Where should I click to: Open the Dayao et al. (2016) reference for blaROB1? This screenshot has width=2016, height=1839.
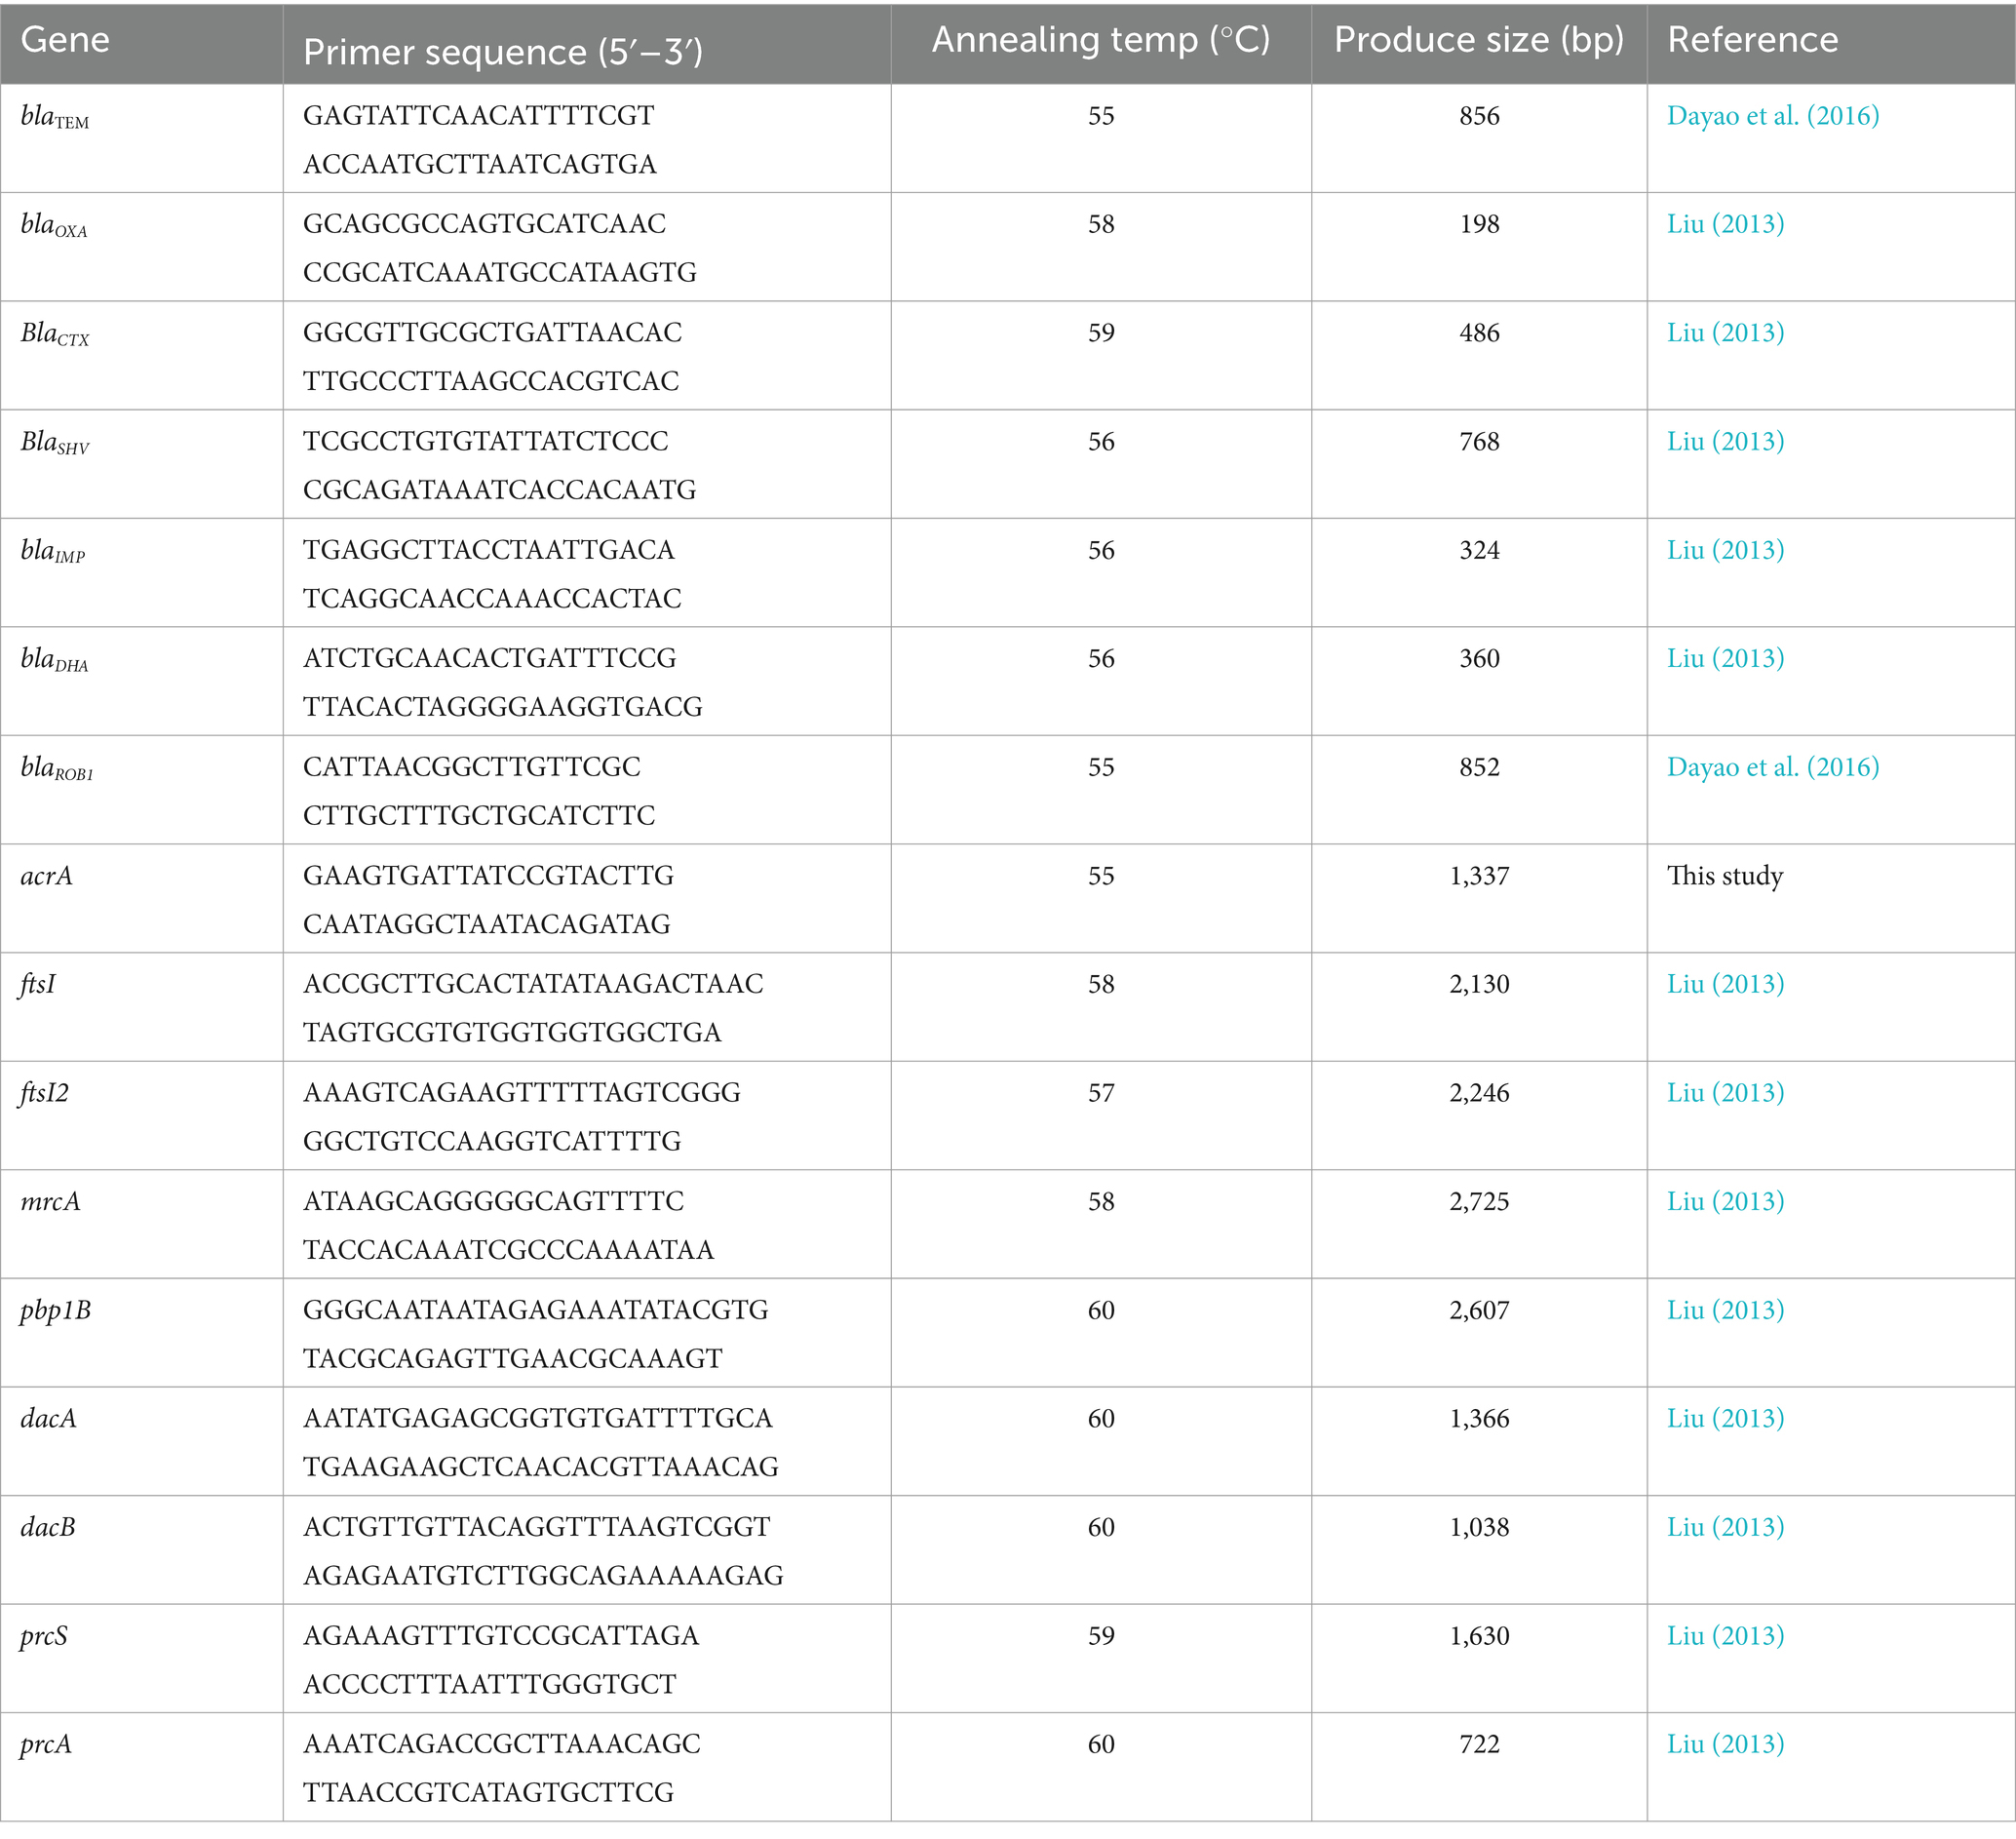click(x=1772, y=768)
